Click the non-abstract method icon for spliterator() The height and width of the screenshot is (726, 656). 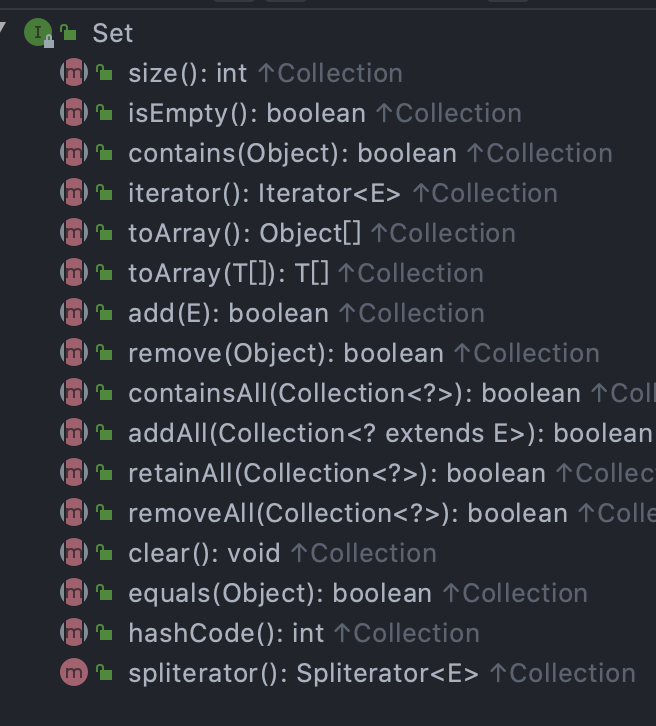(74, 672)
